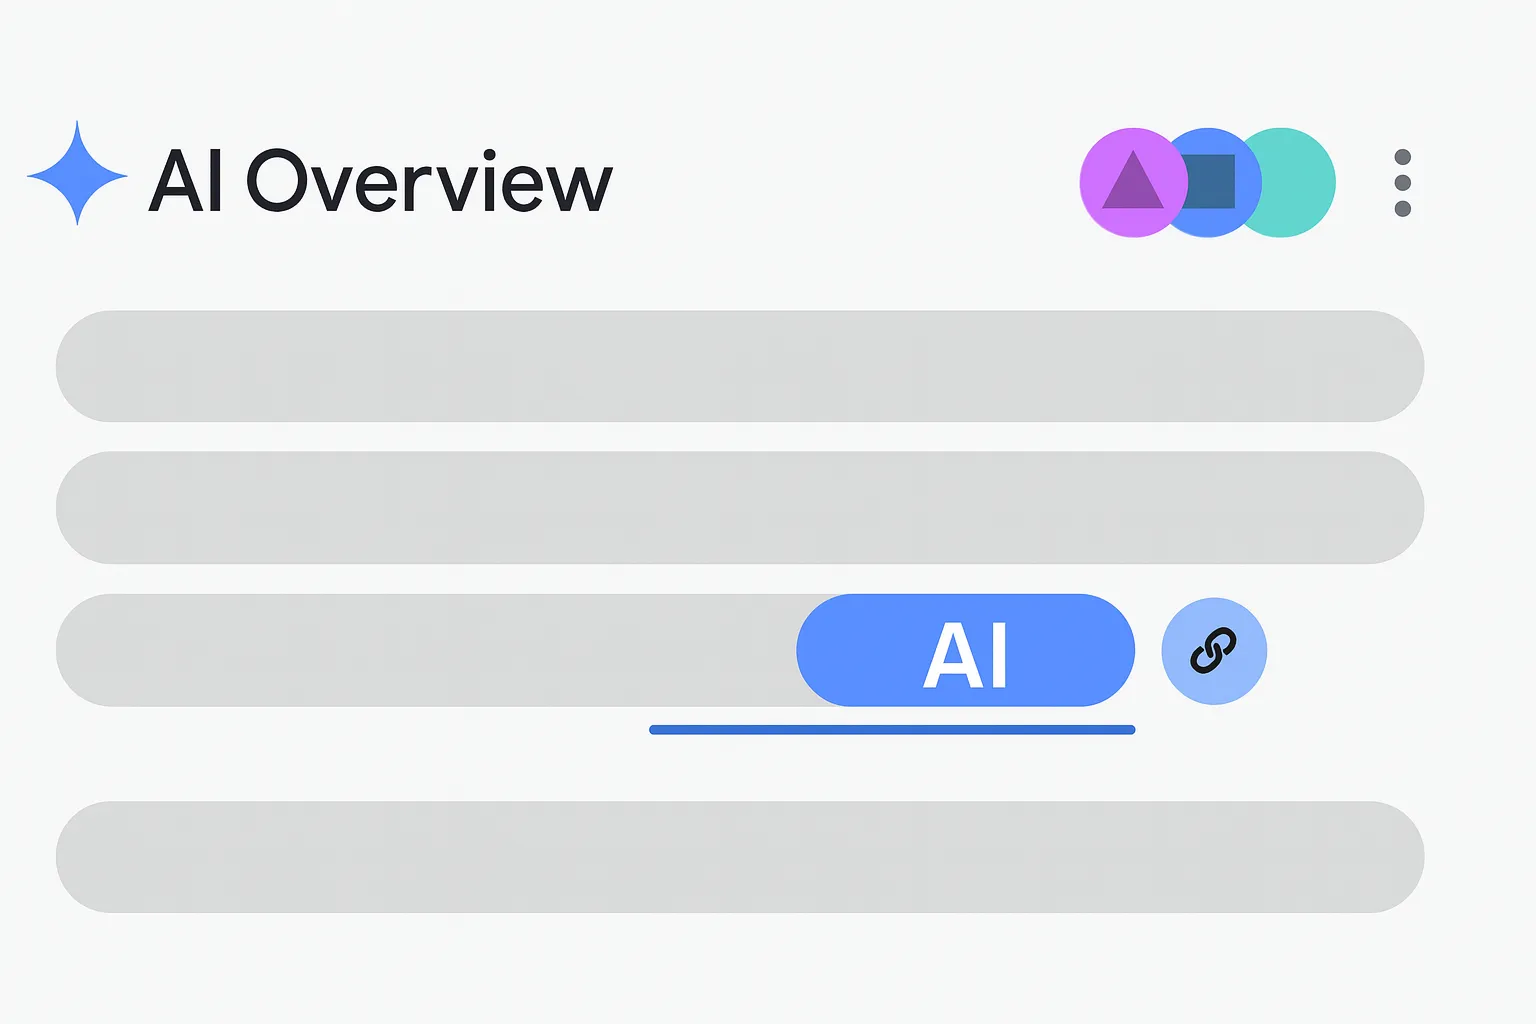1536x1024 pixels.
Task: Select the second gray placeholder text bar
Action: [x=740, y=507]
